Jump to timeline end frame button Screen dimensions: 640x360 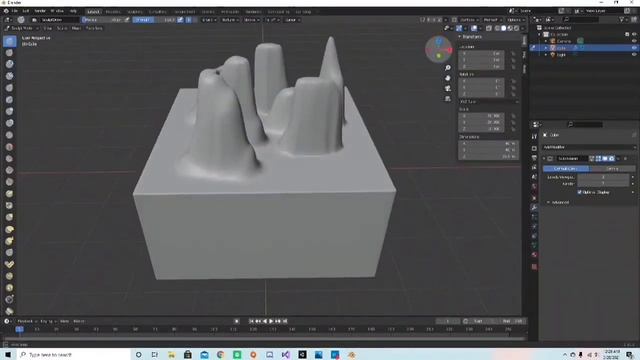click(x=285, y=321)
